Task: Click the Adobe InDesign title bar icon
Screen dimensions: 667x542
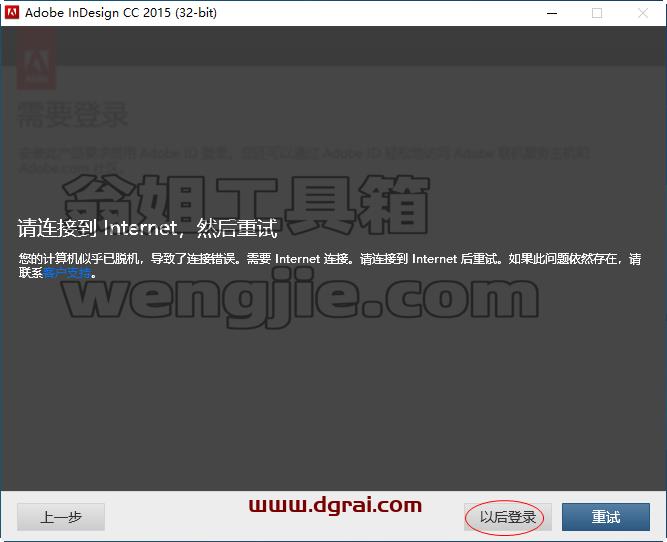Action: pos(11,12)
